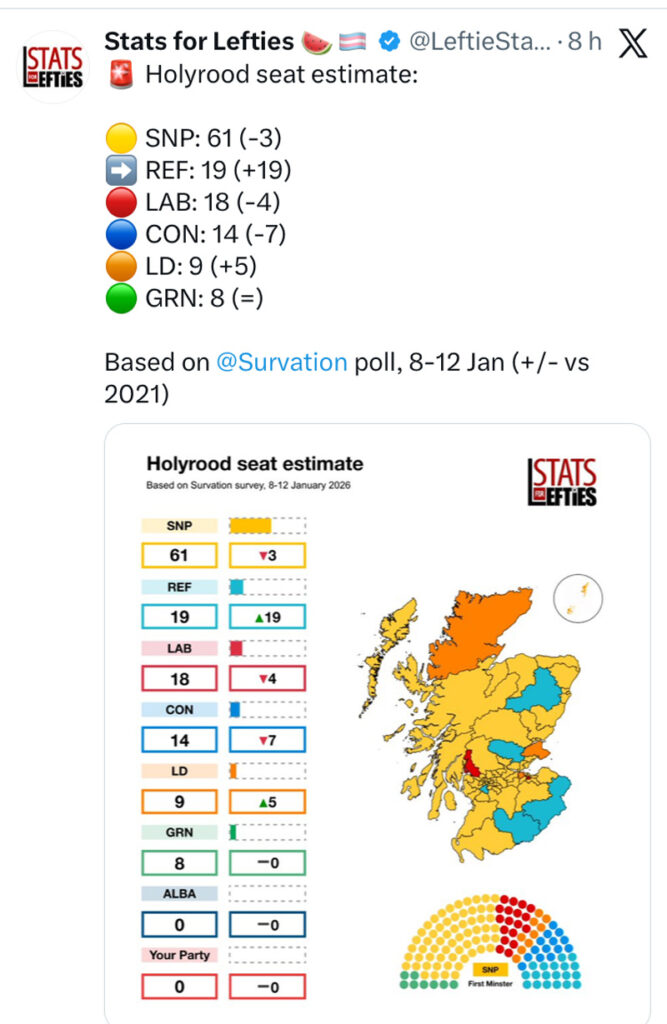Open the Holyrood seat estimate image
This screenshot has height=1024, width=667.
pyautogui.click(x=378, y=724)
